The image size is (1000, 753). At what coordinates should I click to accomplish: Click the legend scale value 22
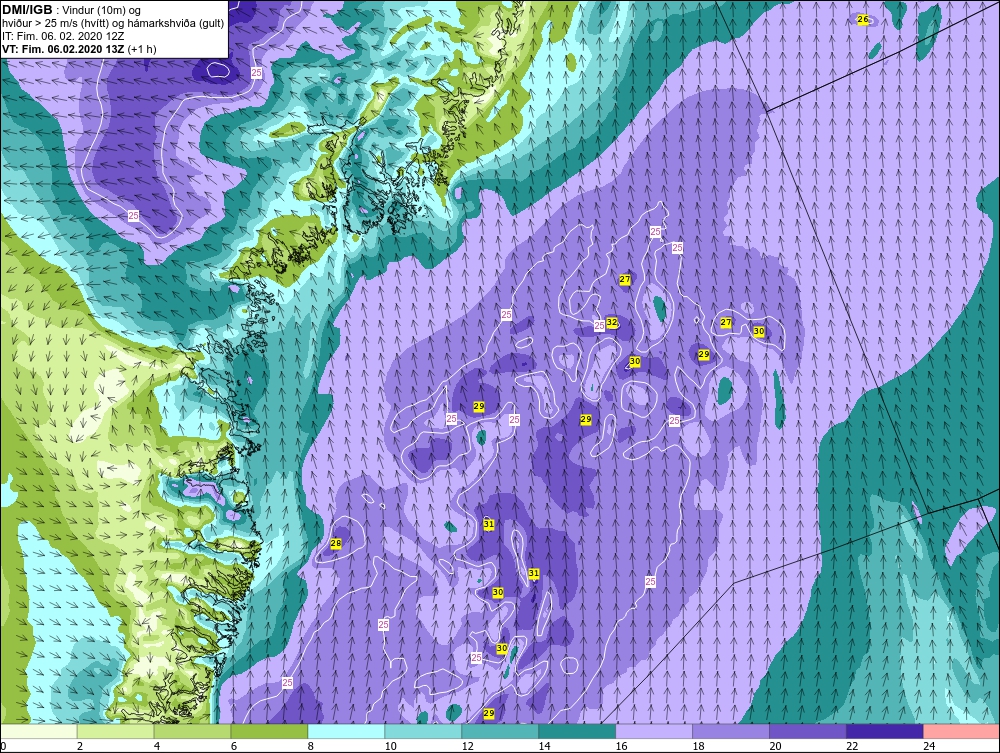[x=852, y=746]
